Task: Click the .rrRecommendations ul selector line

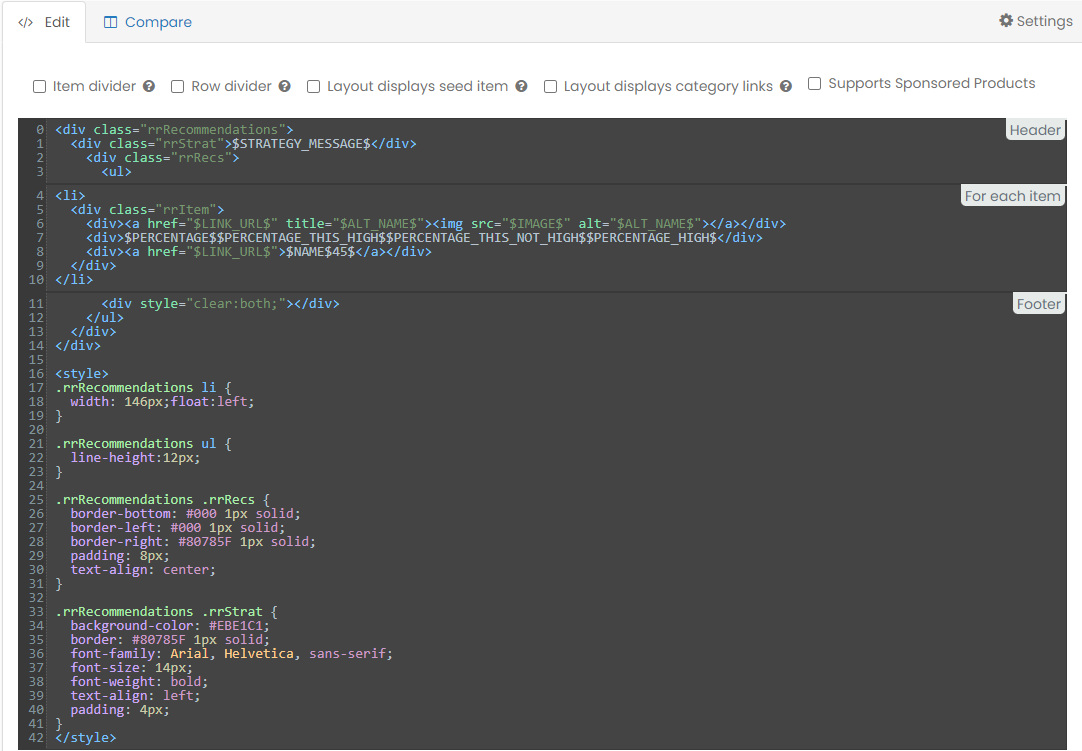Action: point(143,443)
